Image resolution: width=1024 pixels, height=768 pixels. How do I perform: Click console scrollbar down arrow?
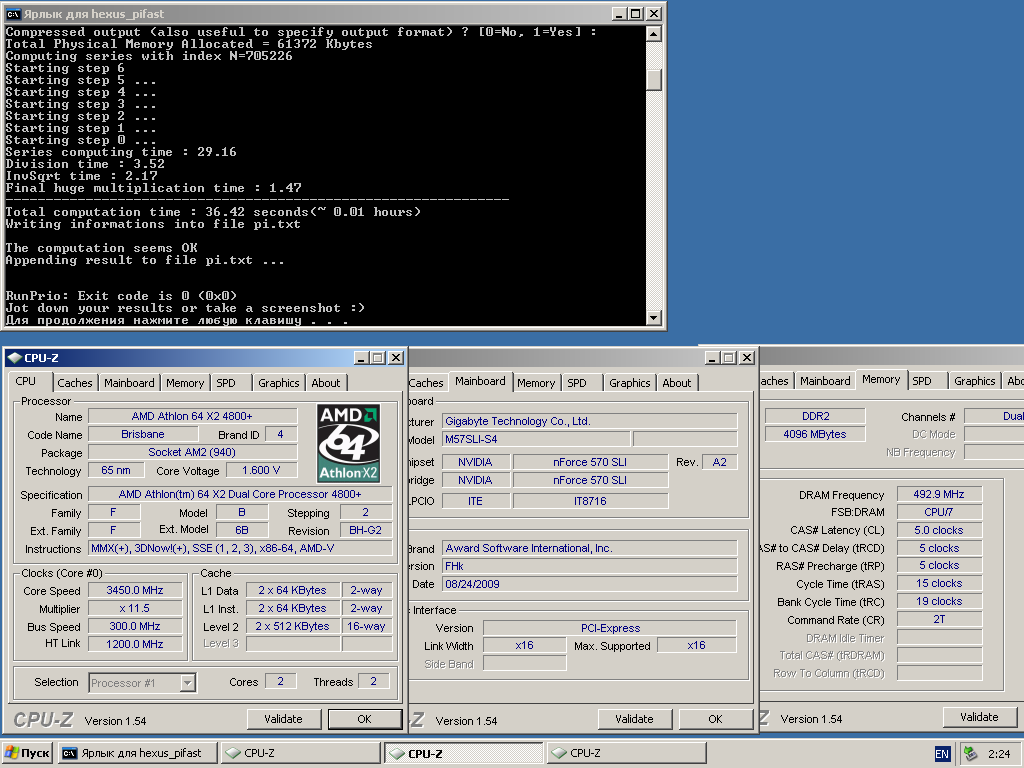(654, 318)
